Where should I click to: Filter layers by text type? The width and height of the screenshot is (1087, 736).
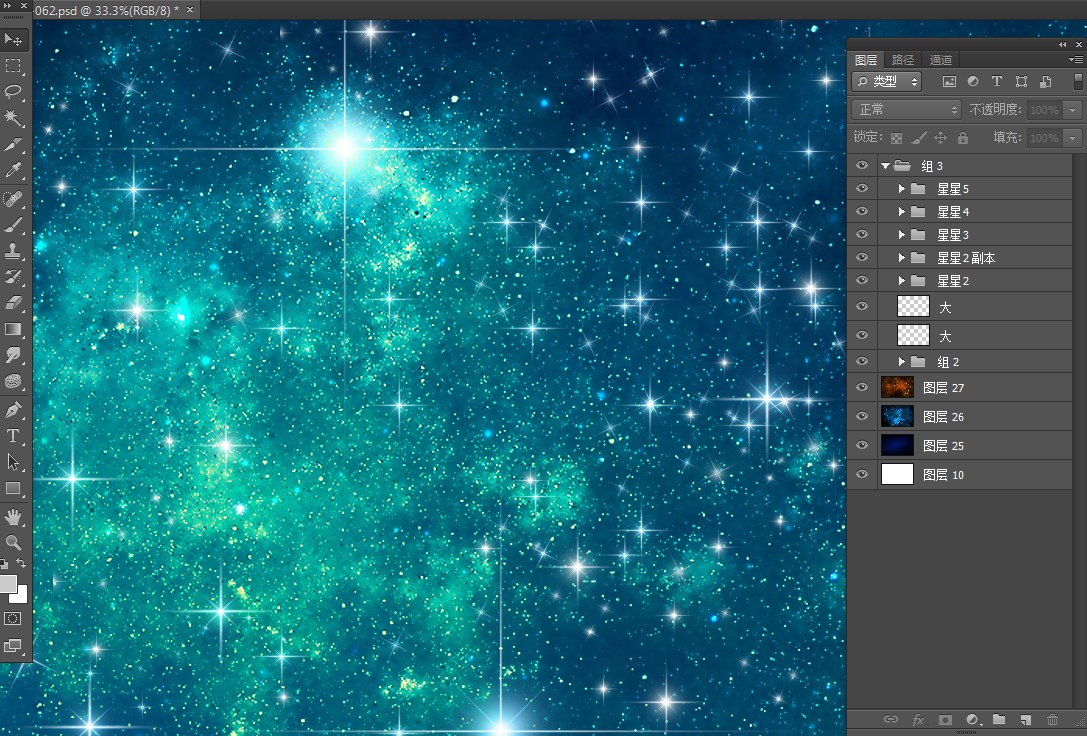point(997,82)
